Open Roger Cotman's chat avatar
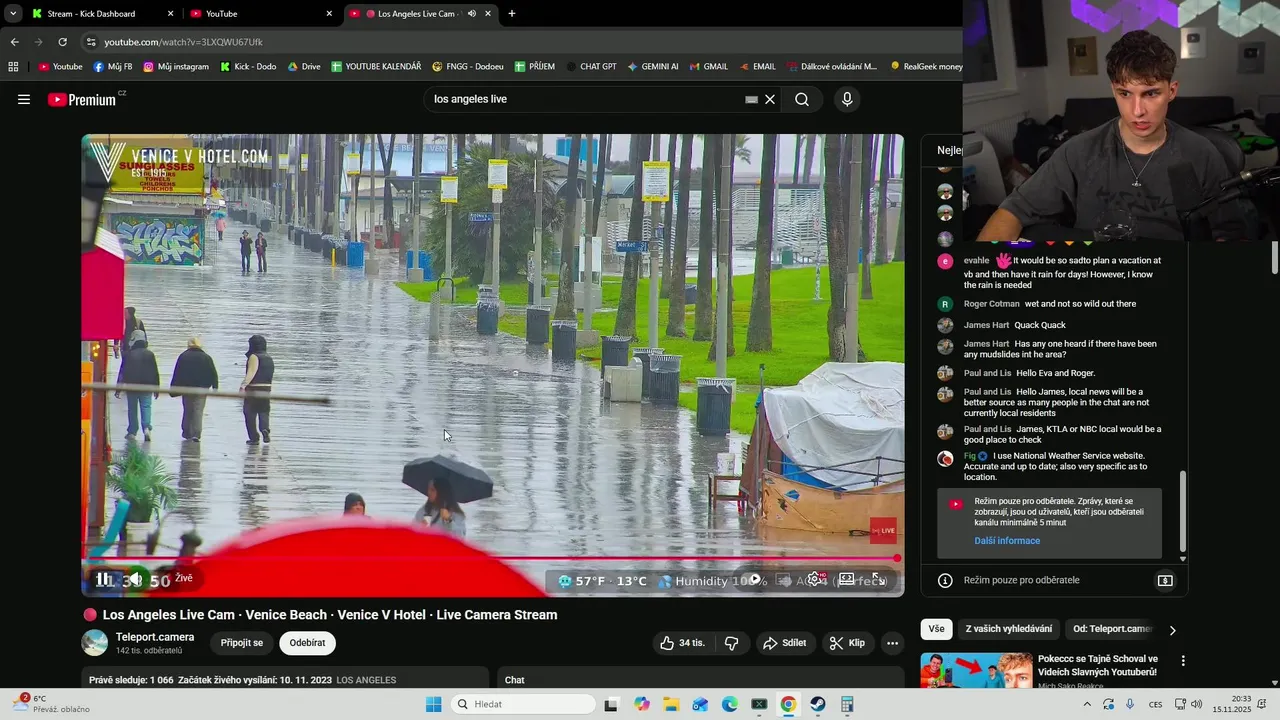The width and height of the screenshot is (1280, 720). click(945, 304)
